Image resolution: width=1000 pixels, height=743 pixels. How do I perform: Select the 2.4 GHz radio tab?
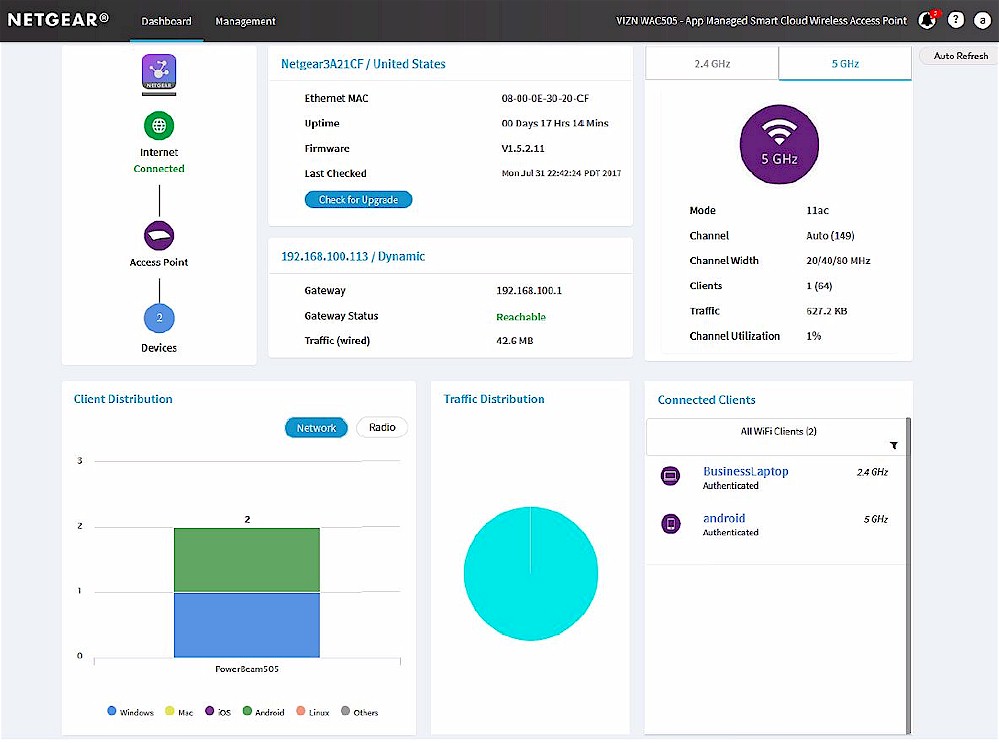(712, 64)
